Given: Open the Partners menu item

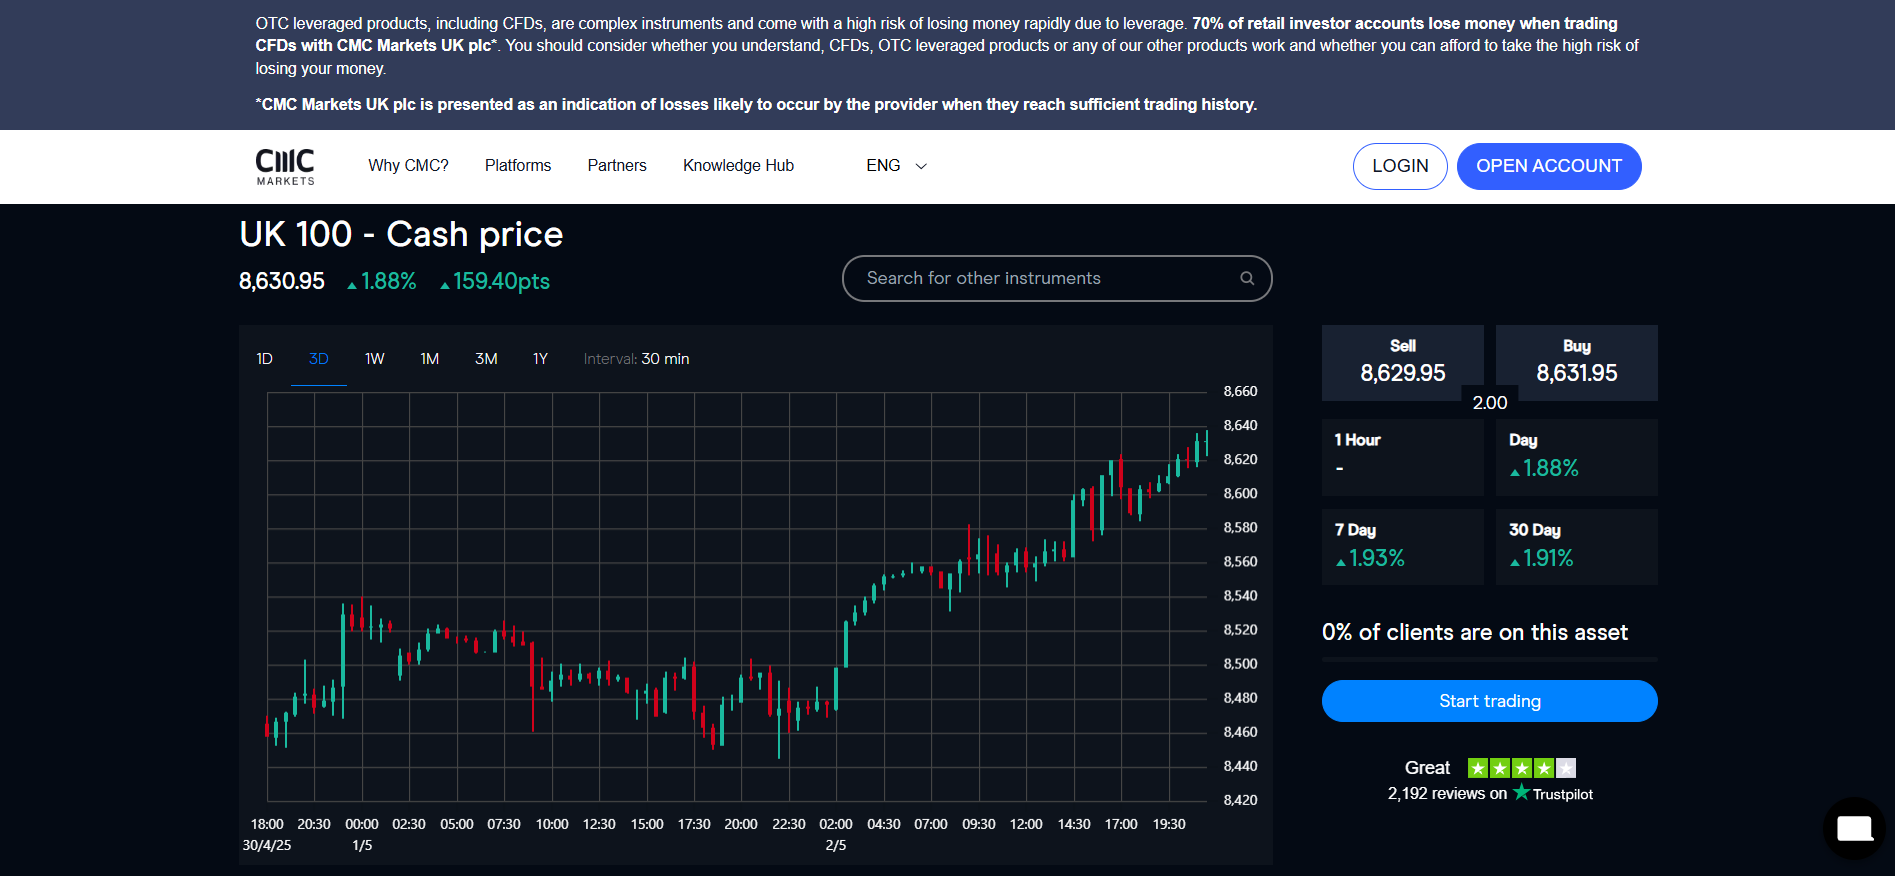Looking at the screenshot, I should coord(617,166).
